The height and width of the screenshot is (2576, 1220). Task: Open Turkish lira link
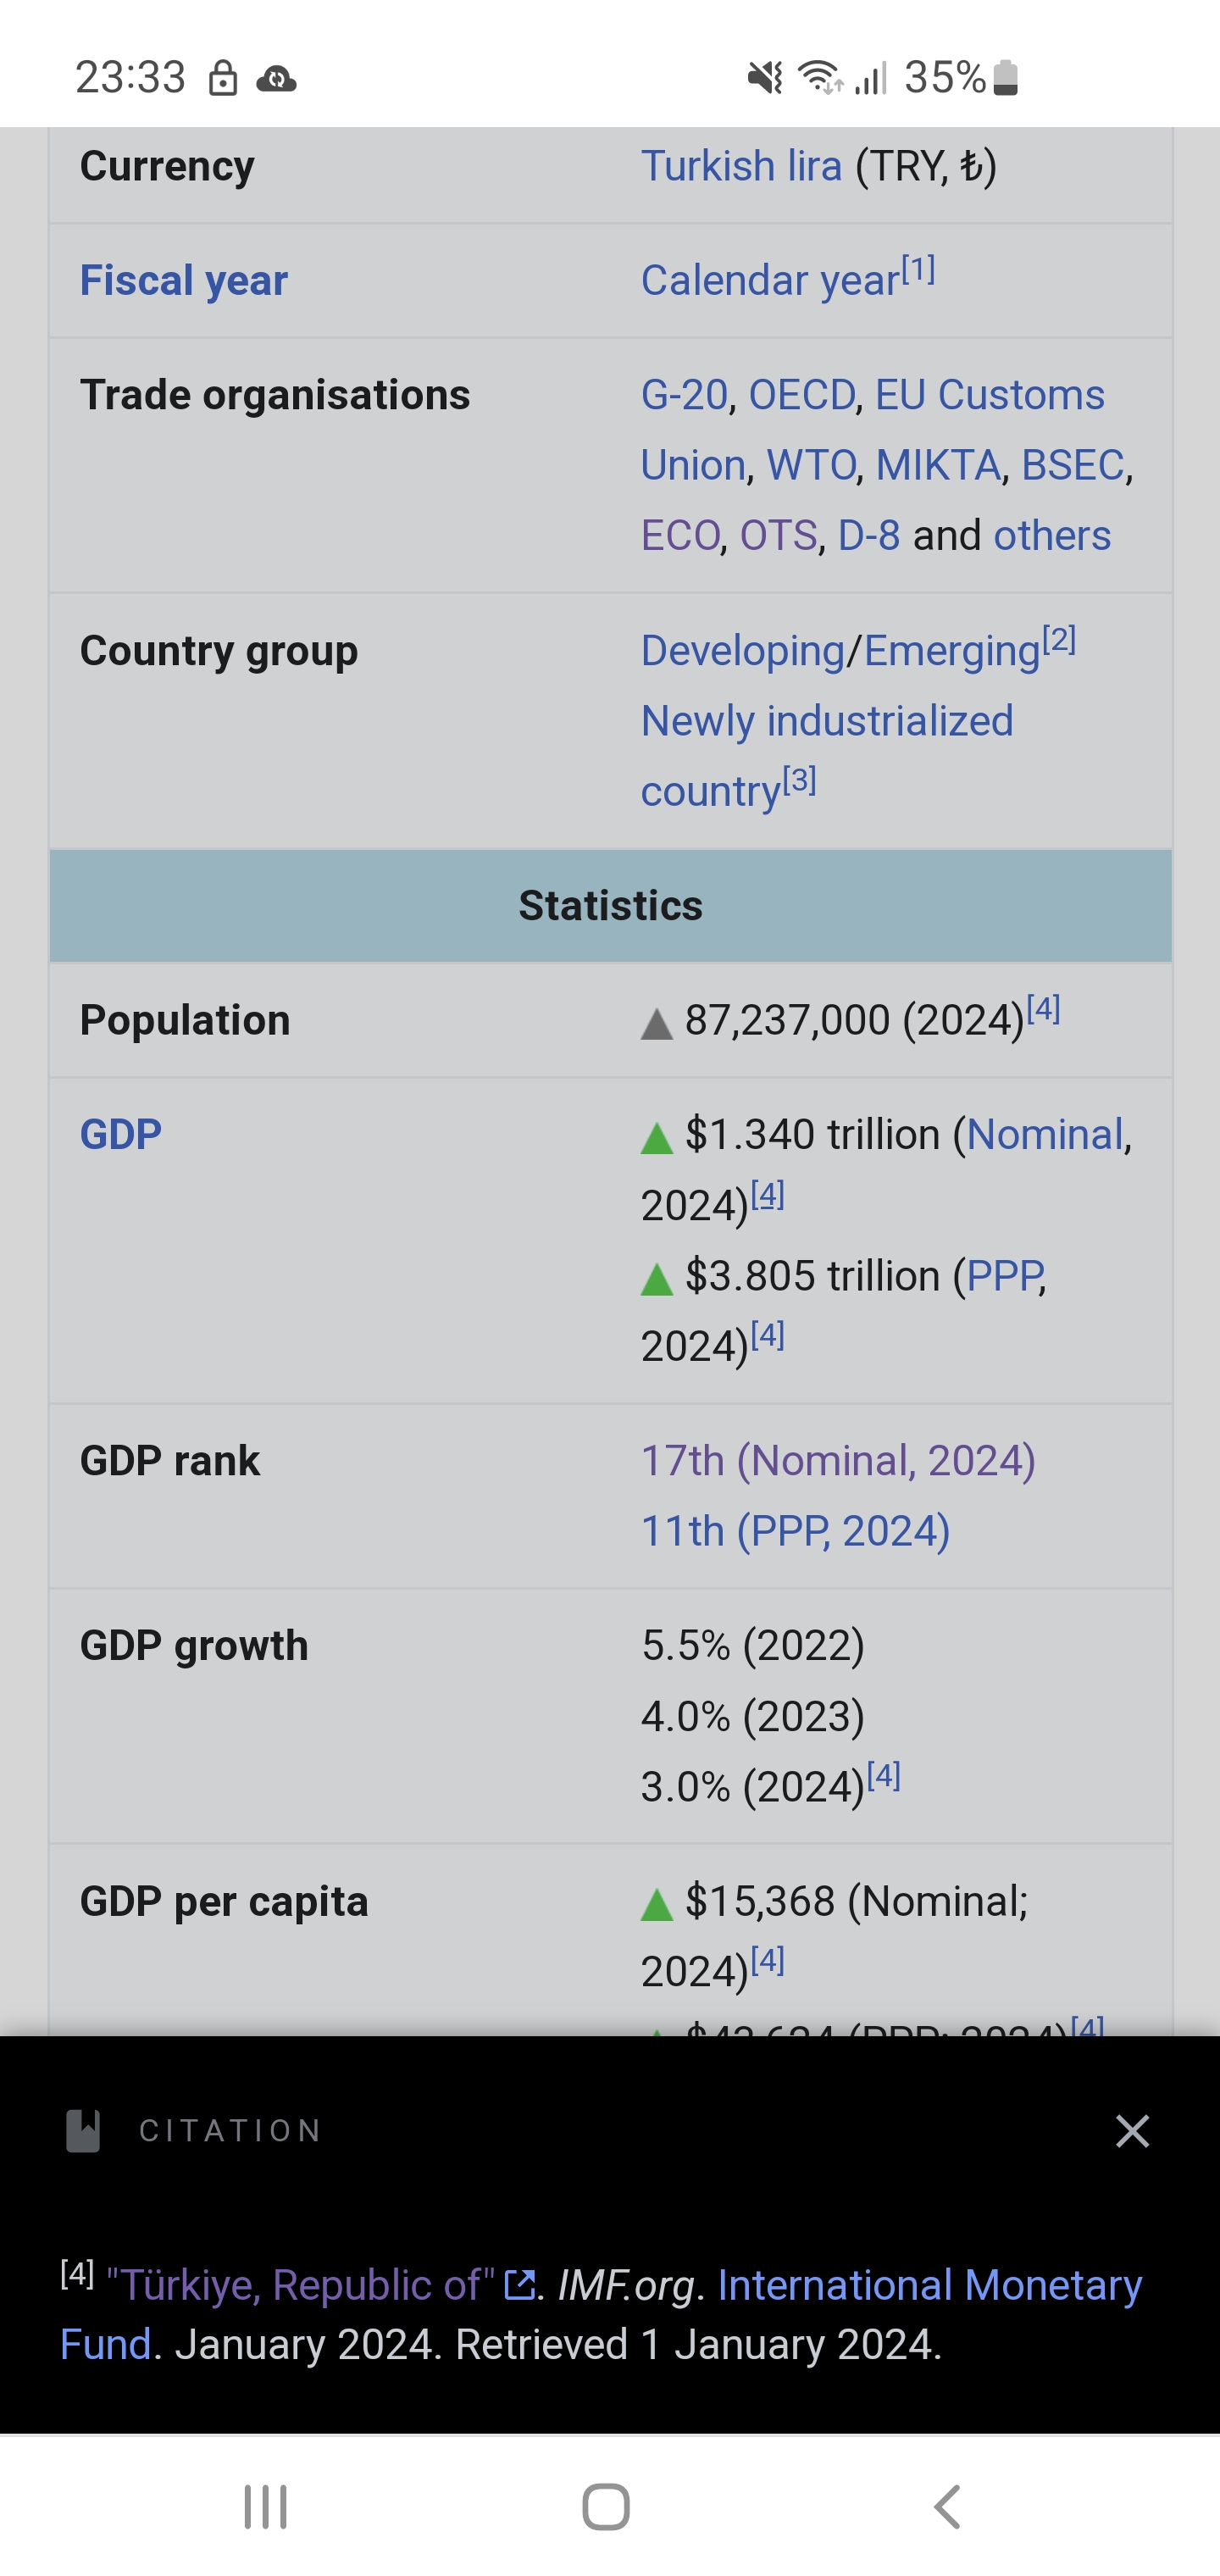pyautogui.click(x=741, y=166)
